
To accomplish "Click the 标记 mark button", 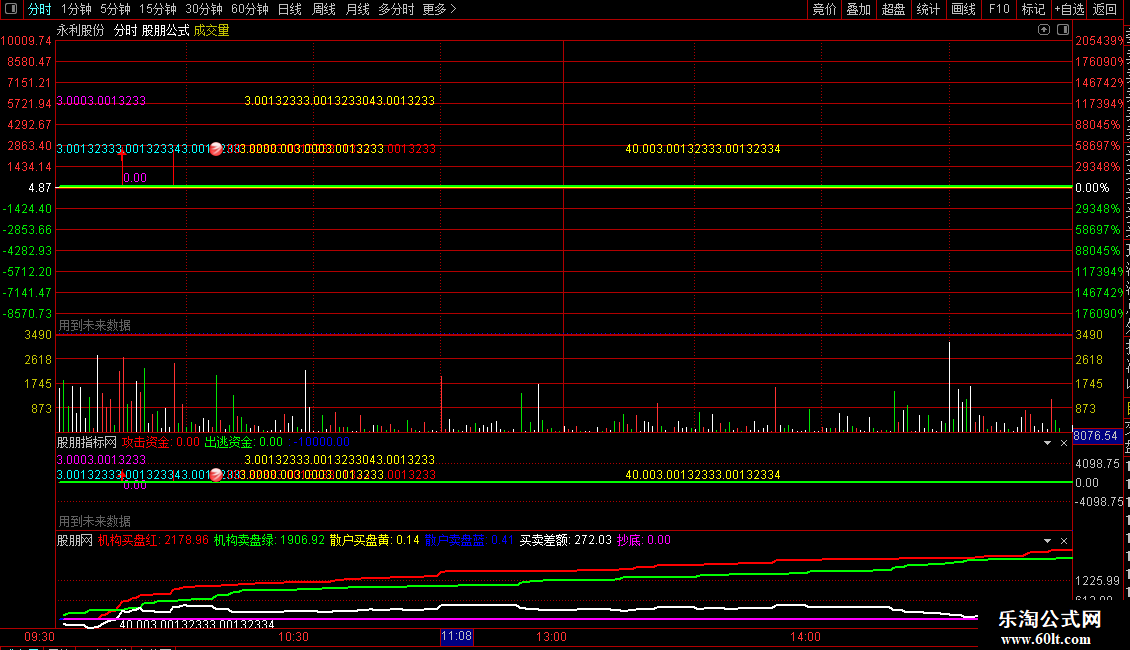I will [1033, 9].
